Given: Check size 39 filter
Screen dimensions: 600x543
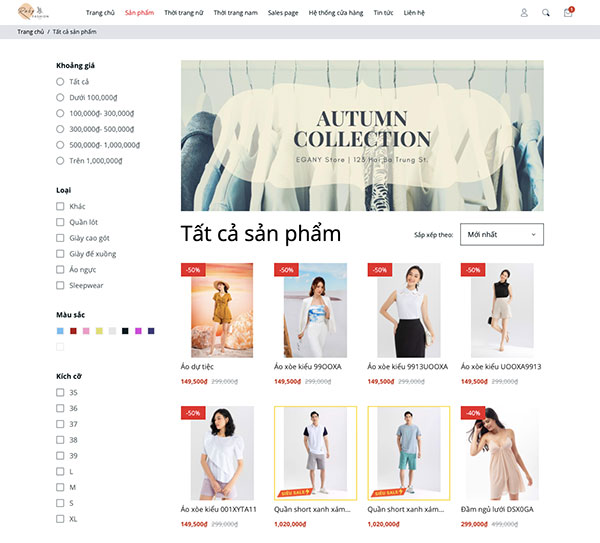Looking at the screenshot, I should point(60,456).
